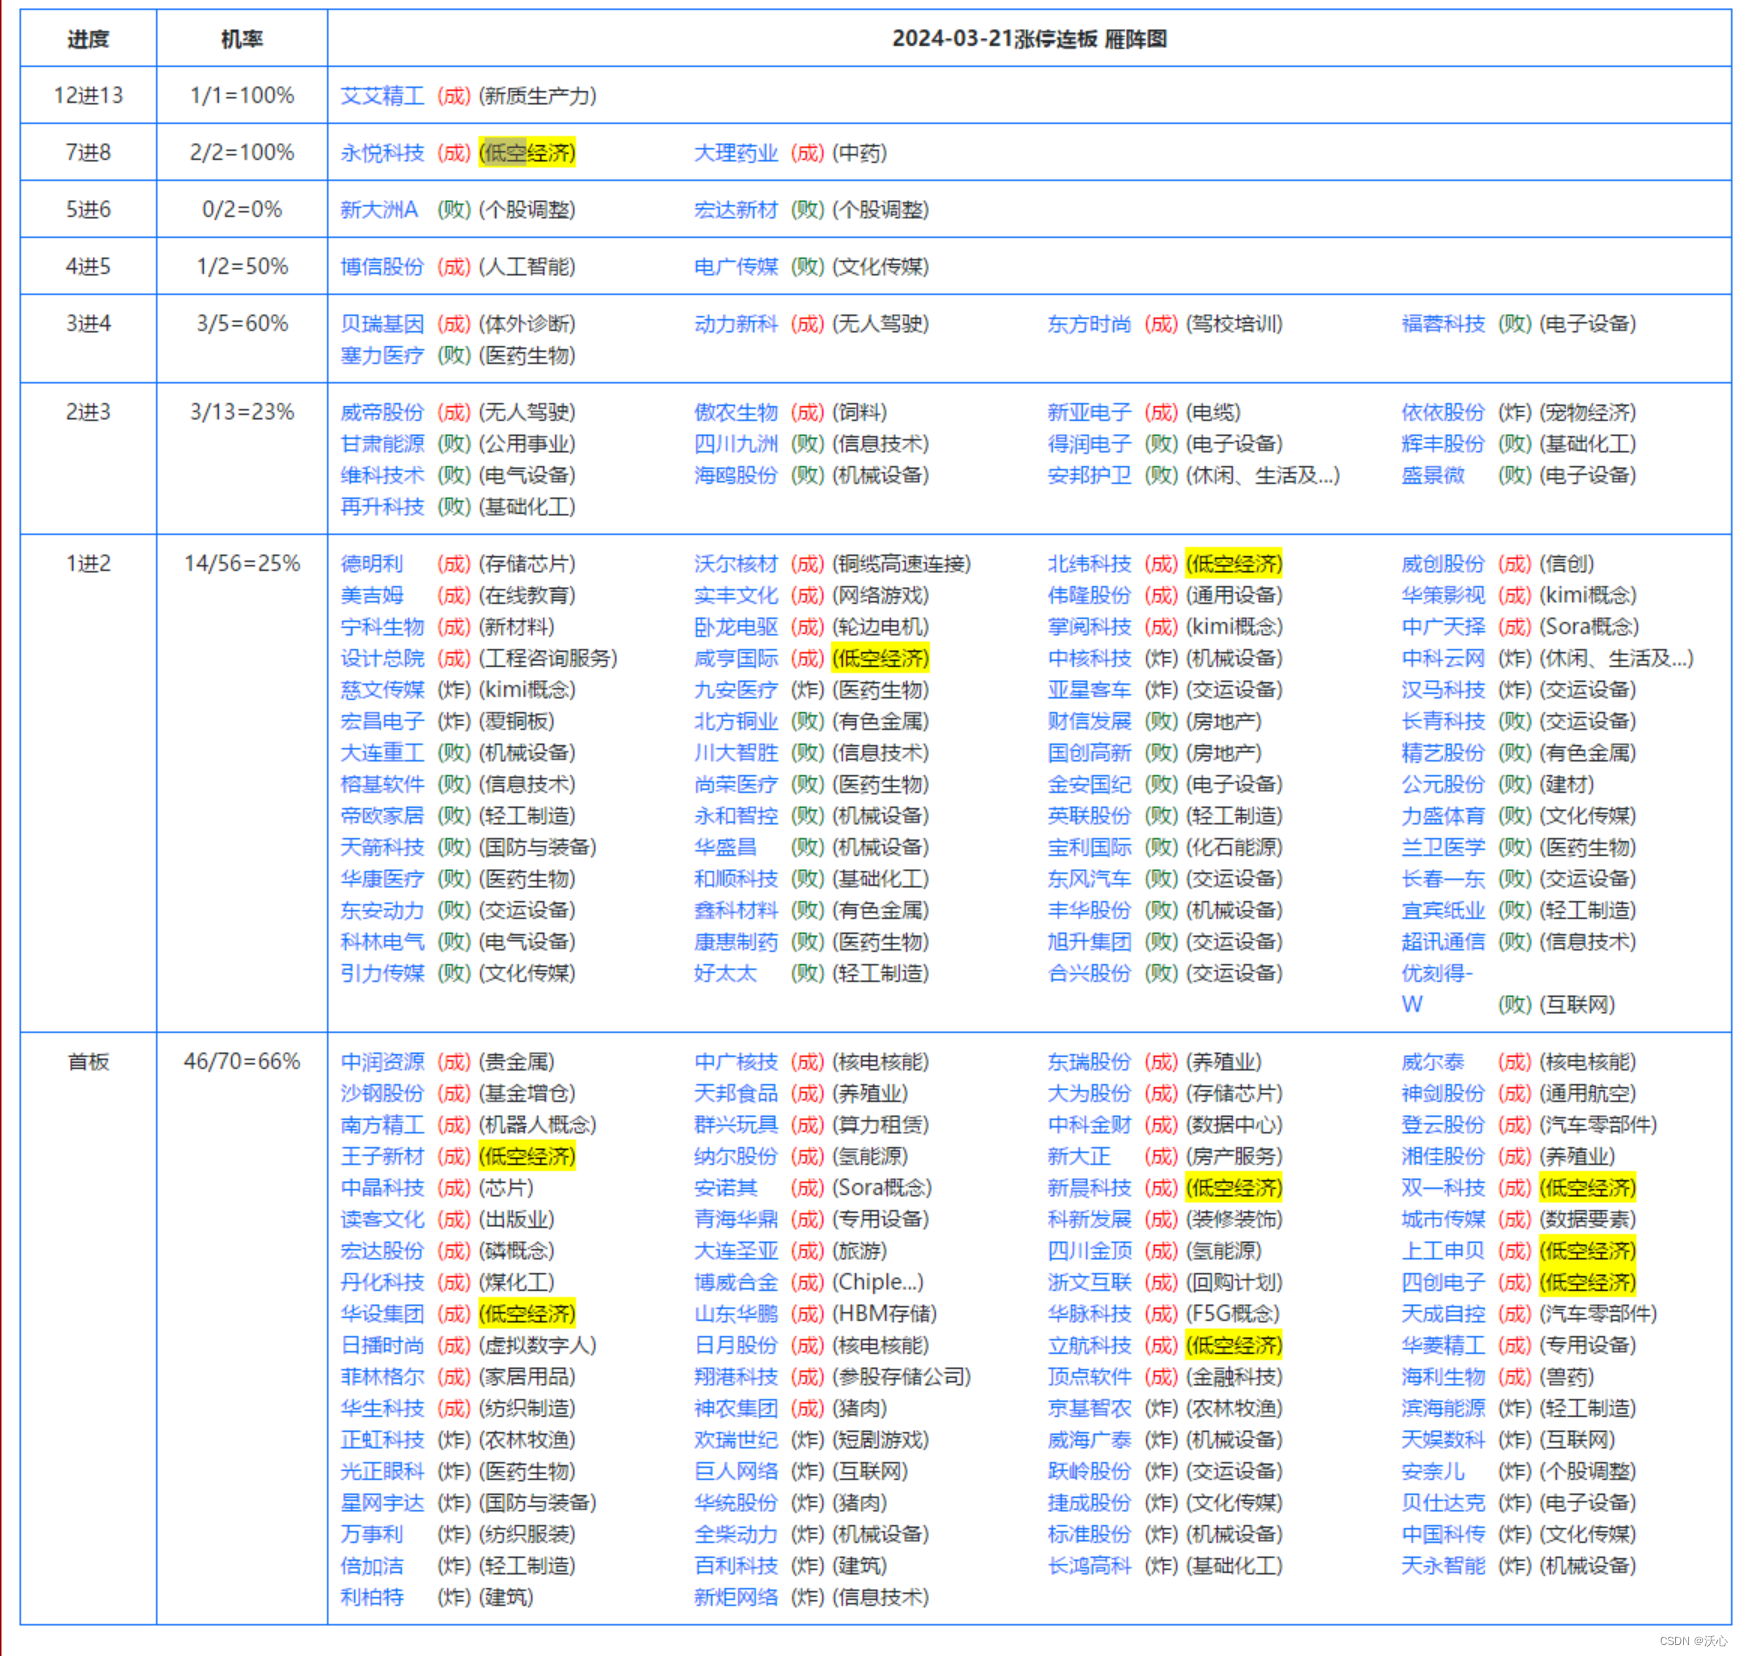
Task: Select the 威尔泰 link
Action: [x=1433, y=1062]
